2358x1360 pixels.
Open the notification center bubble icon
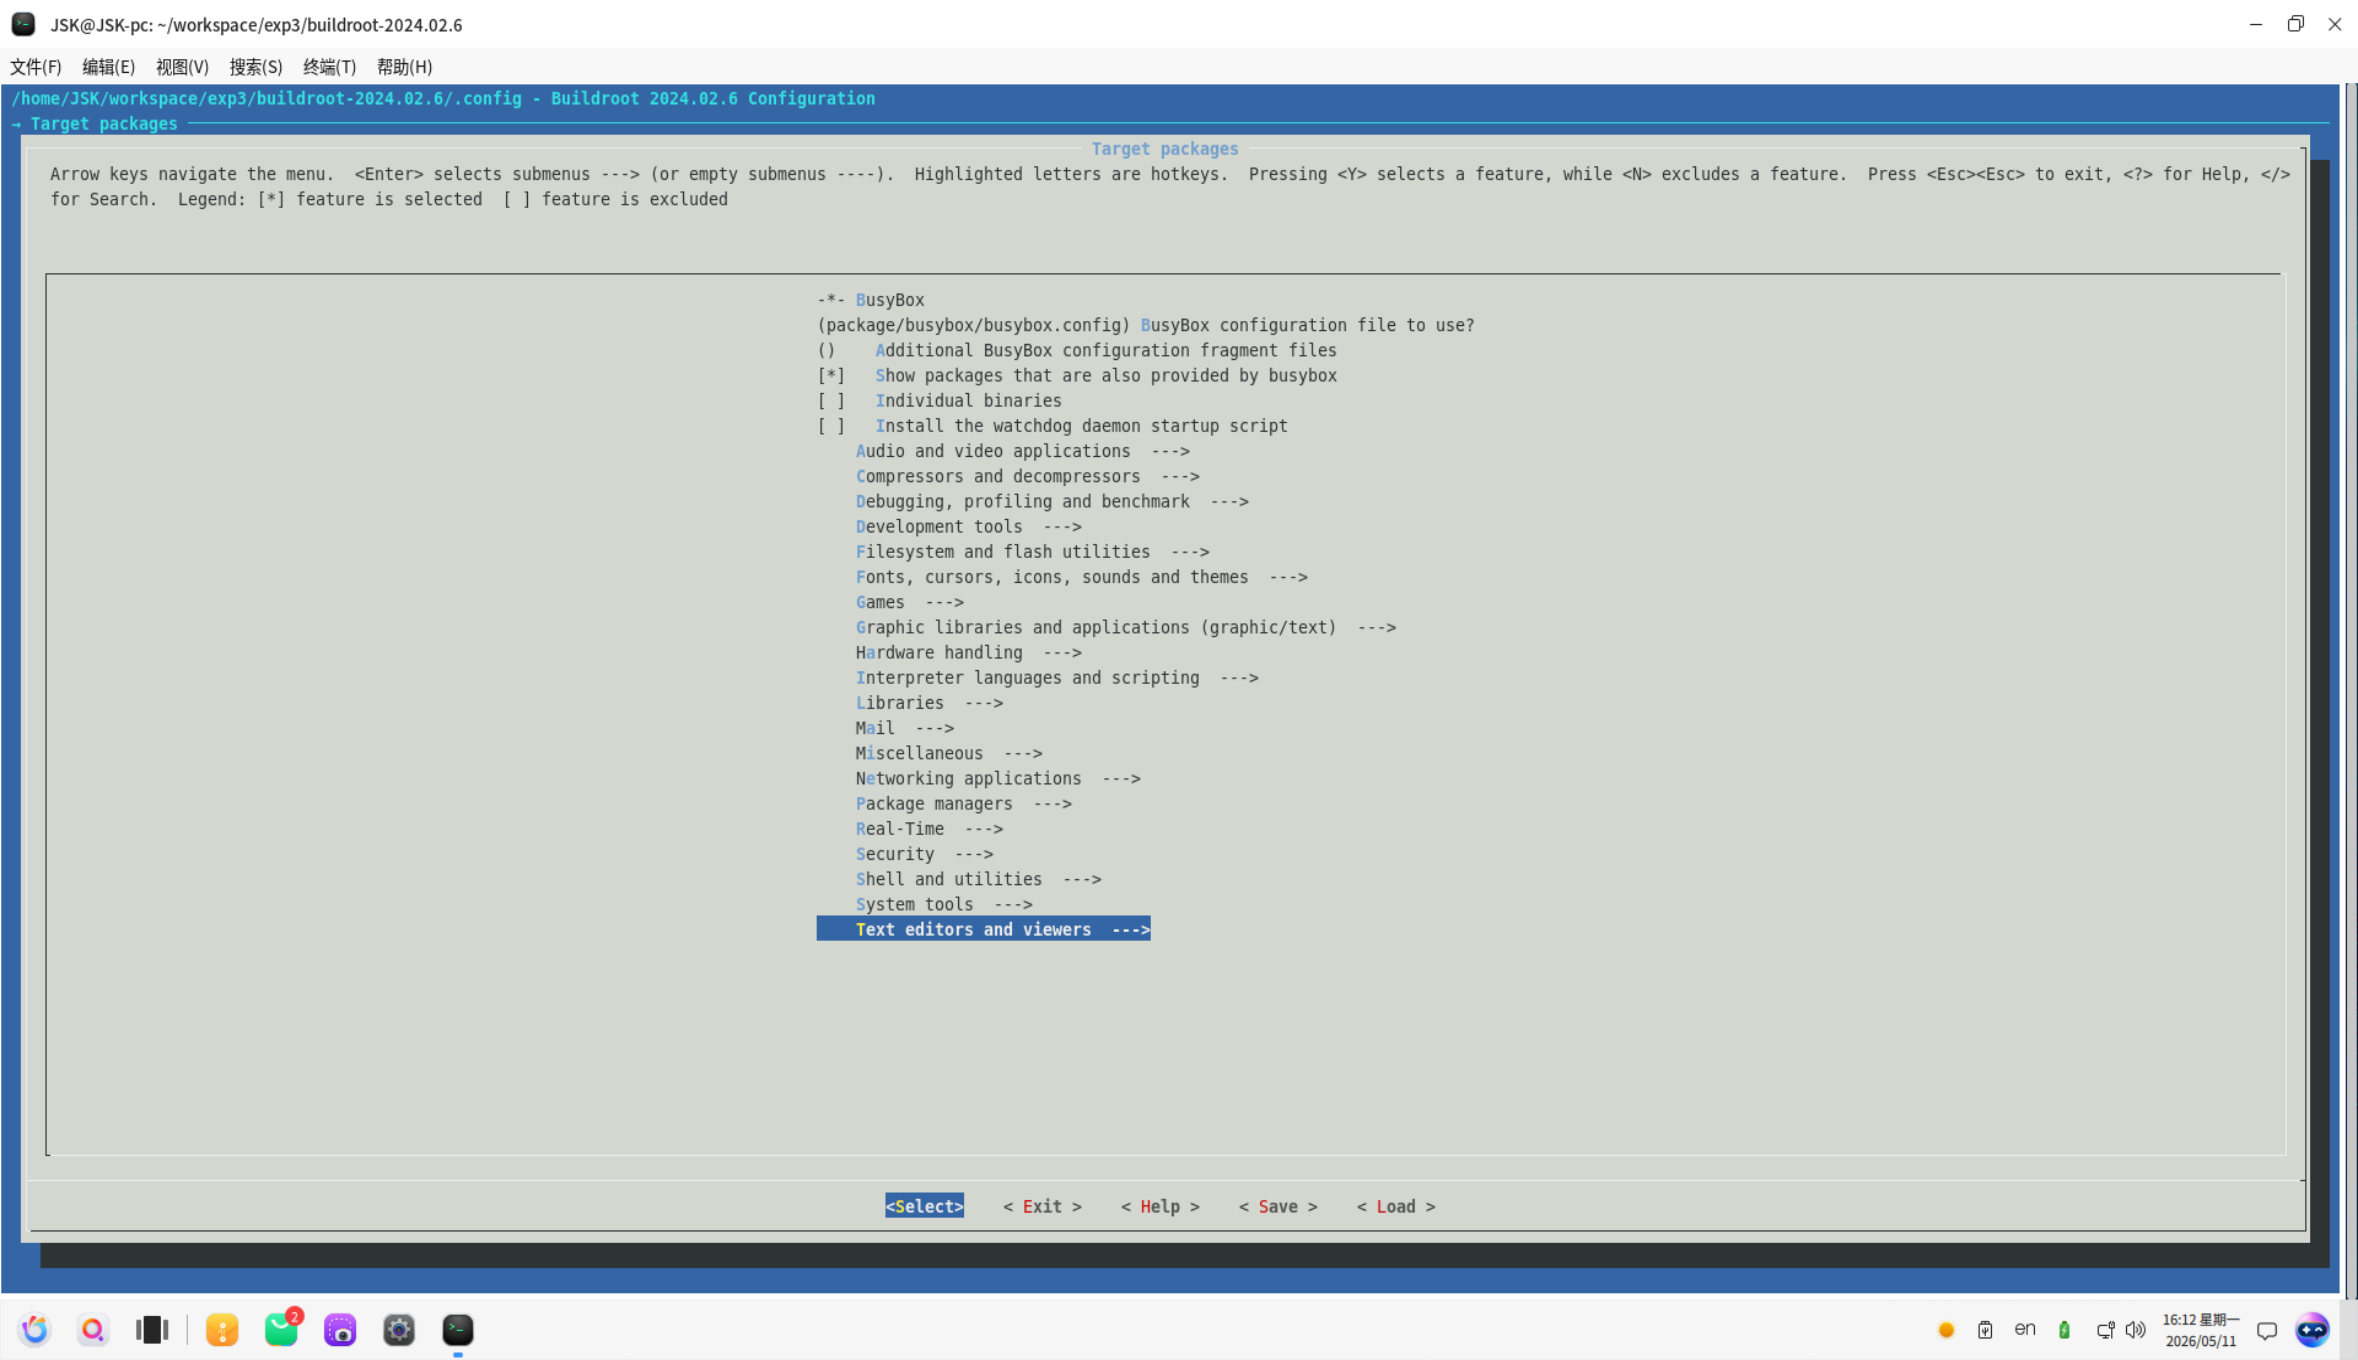2267,1331
